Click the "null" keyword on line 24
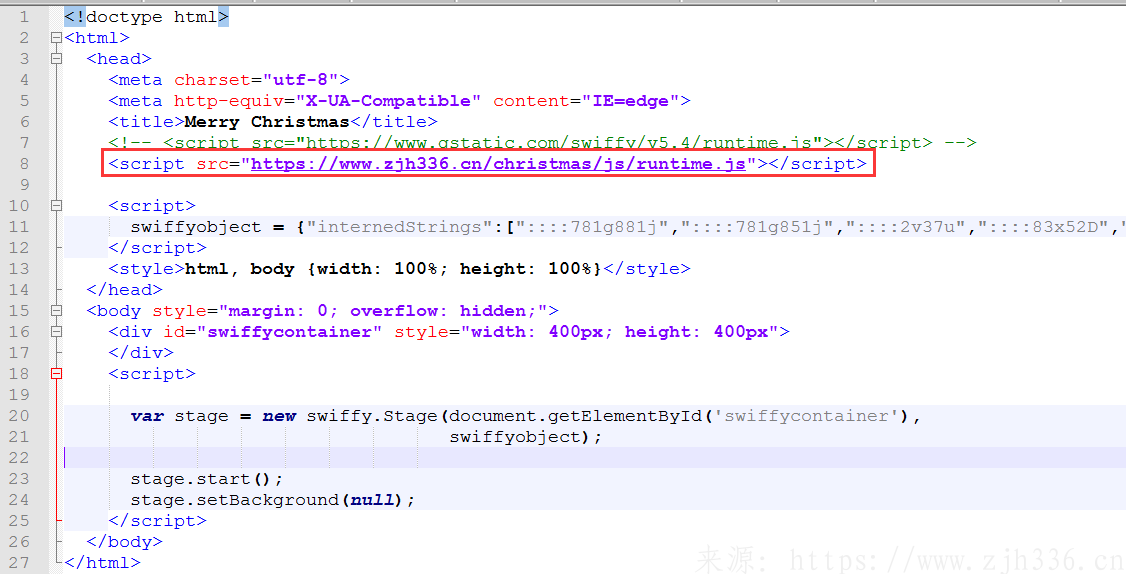Viewport: 1126px width, 574px height. pyautogui.click(x=372, y=499)
